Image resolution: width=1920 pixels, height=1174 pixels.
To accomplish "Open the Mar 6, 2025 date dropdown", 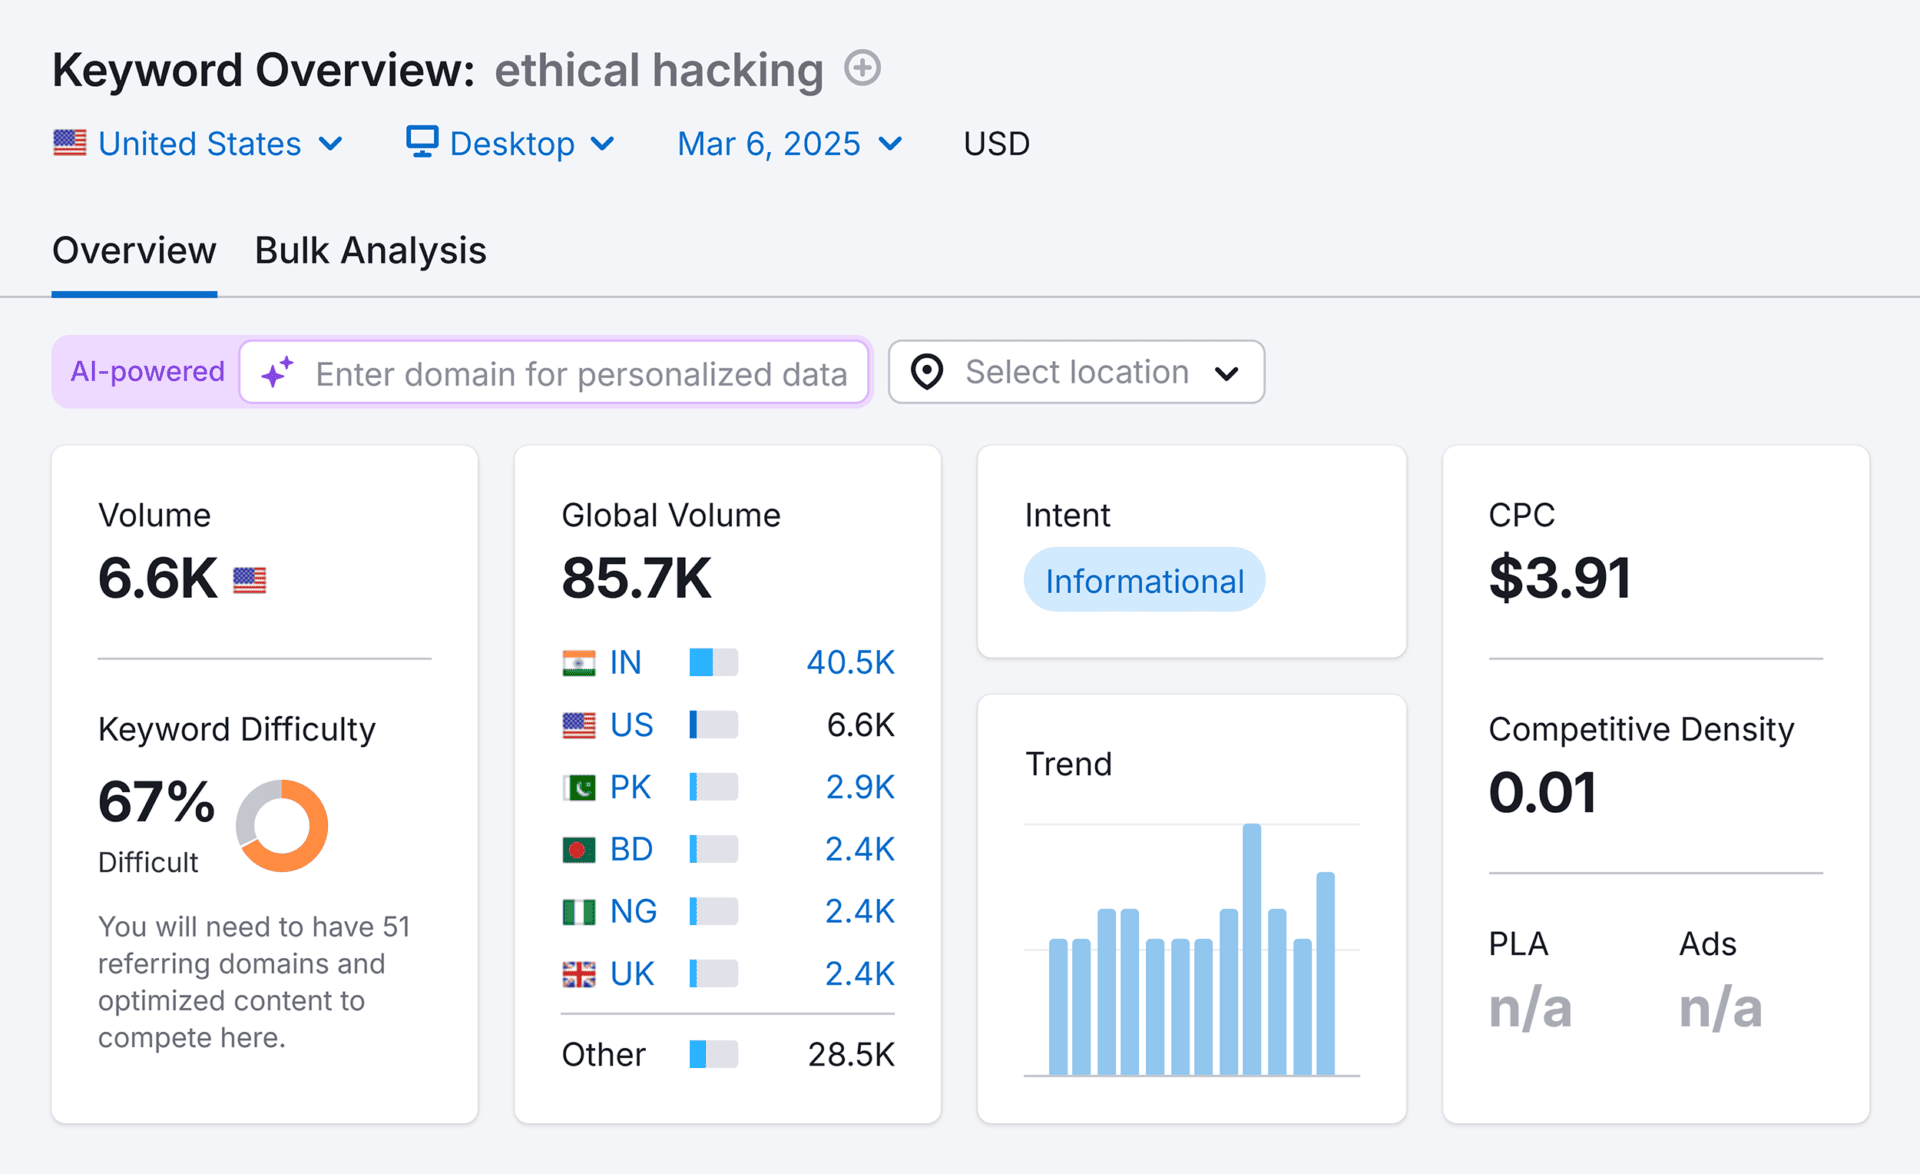I will pos(789,144).
